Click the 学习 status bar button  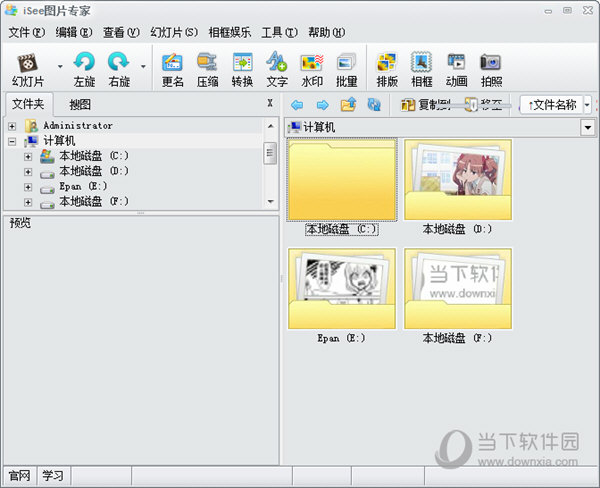coord(53,476)
